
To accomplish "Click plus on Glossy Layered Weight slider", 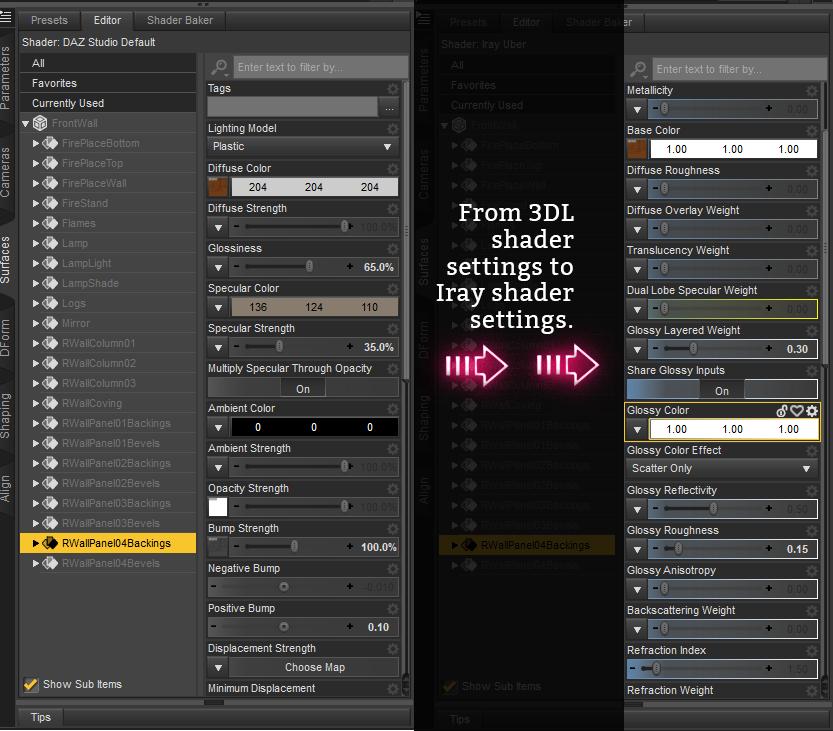I will pyautogui.click(x=769, y=348).
